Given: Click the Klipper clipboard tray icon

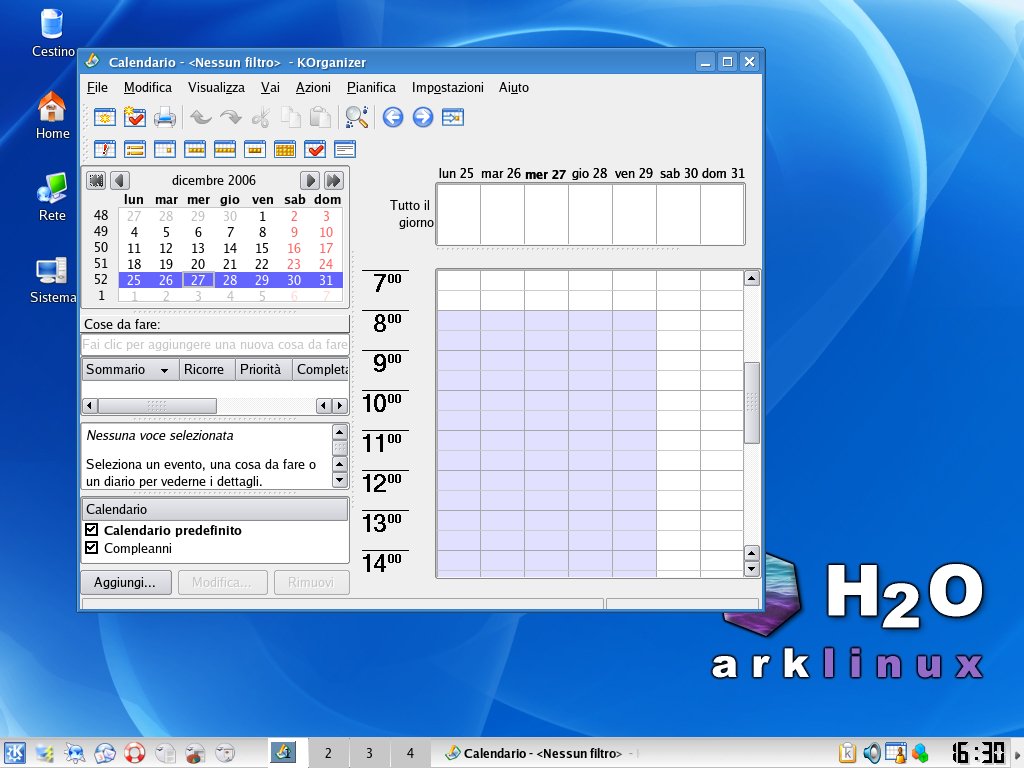Looking at the screenshot, I should tap(847, 753).
